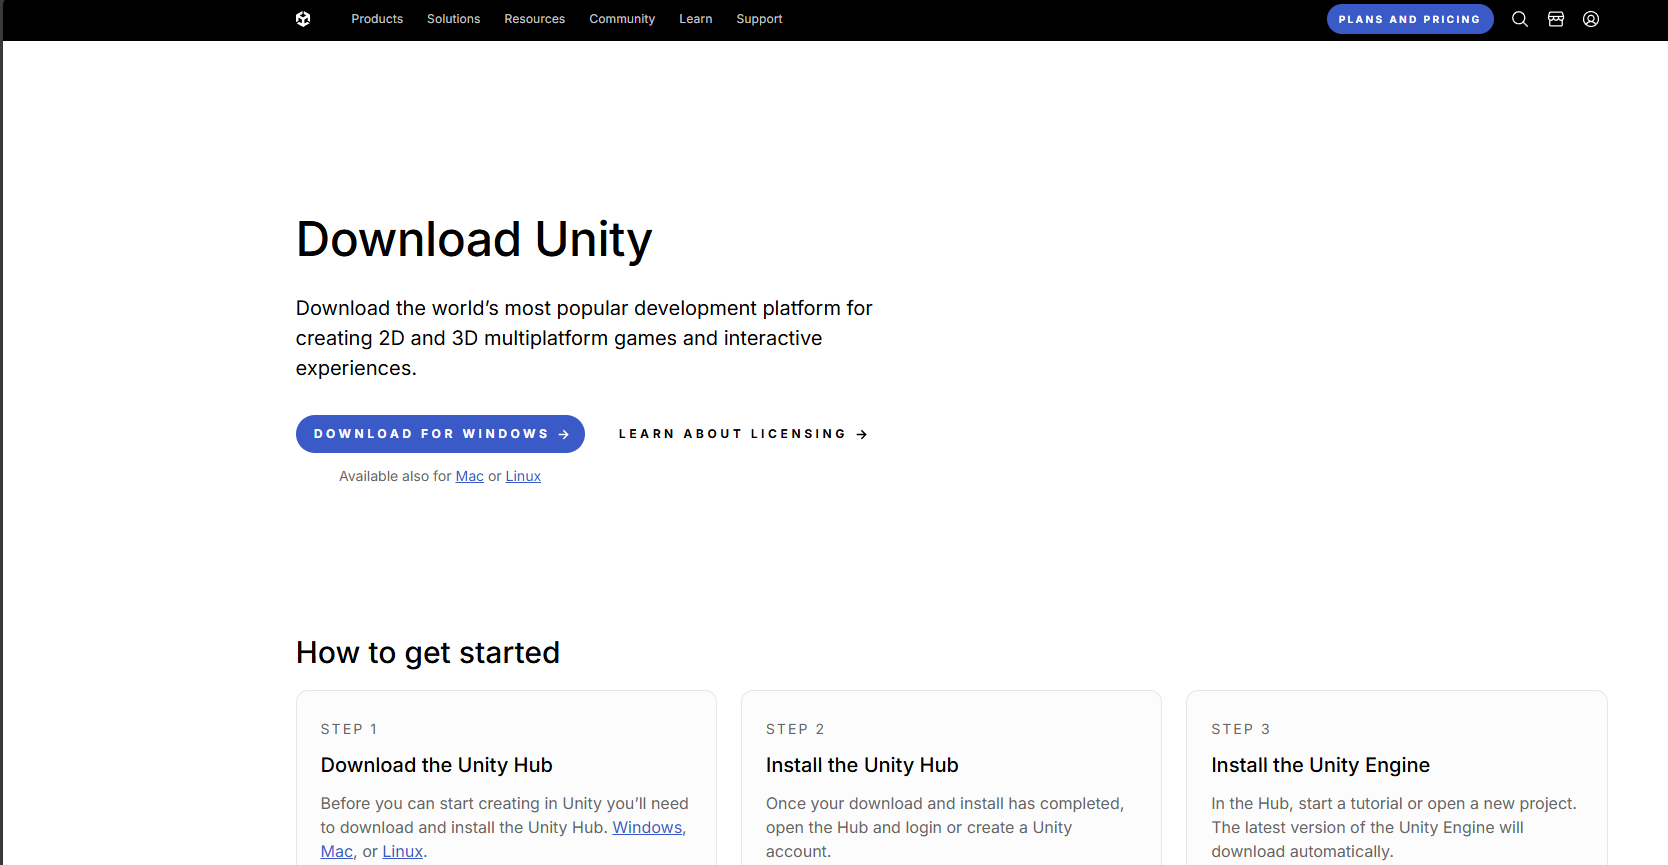This screenshot has width=1668, height=865.
Task: Open the Community menu
Action: 622,19
